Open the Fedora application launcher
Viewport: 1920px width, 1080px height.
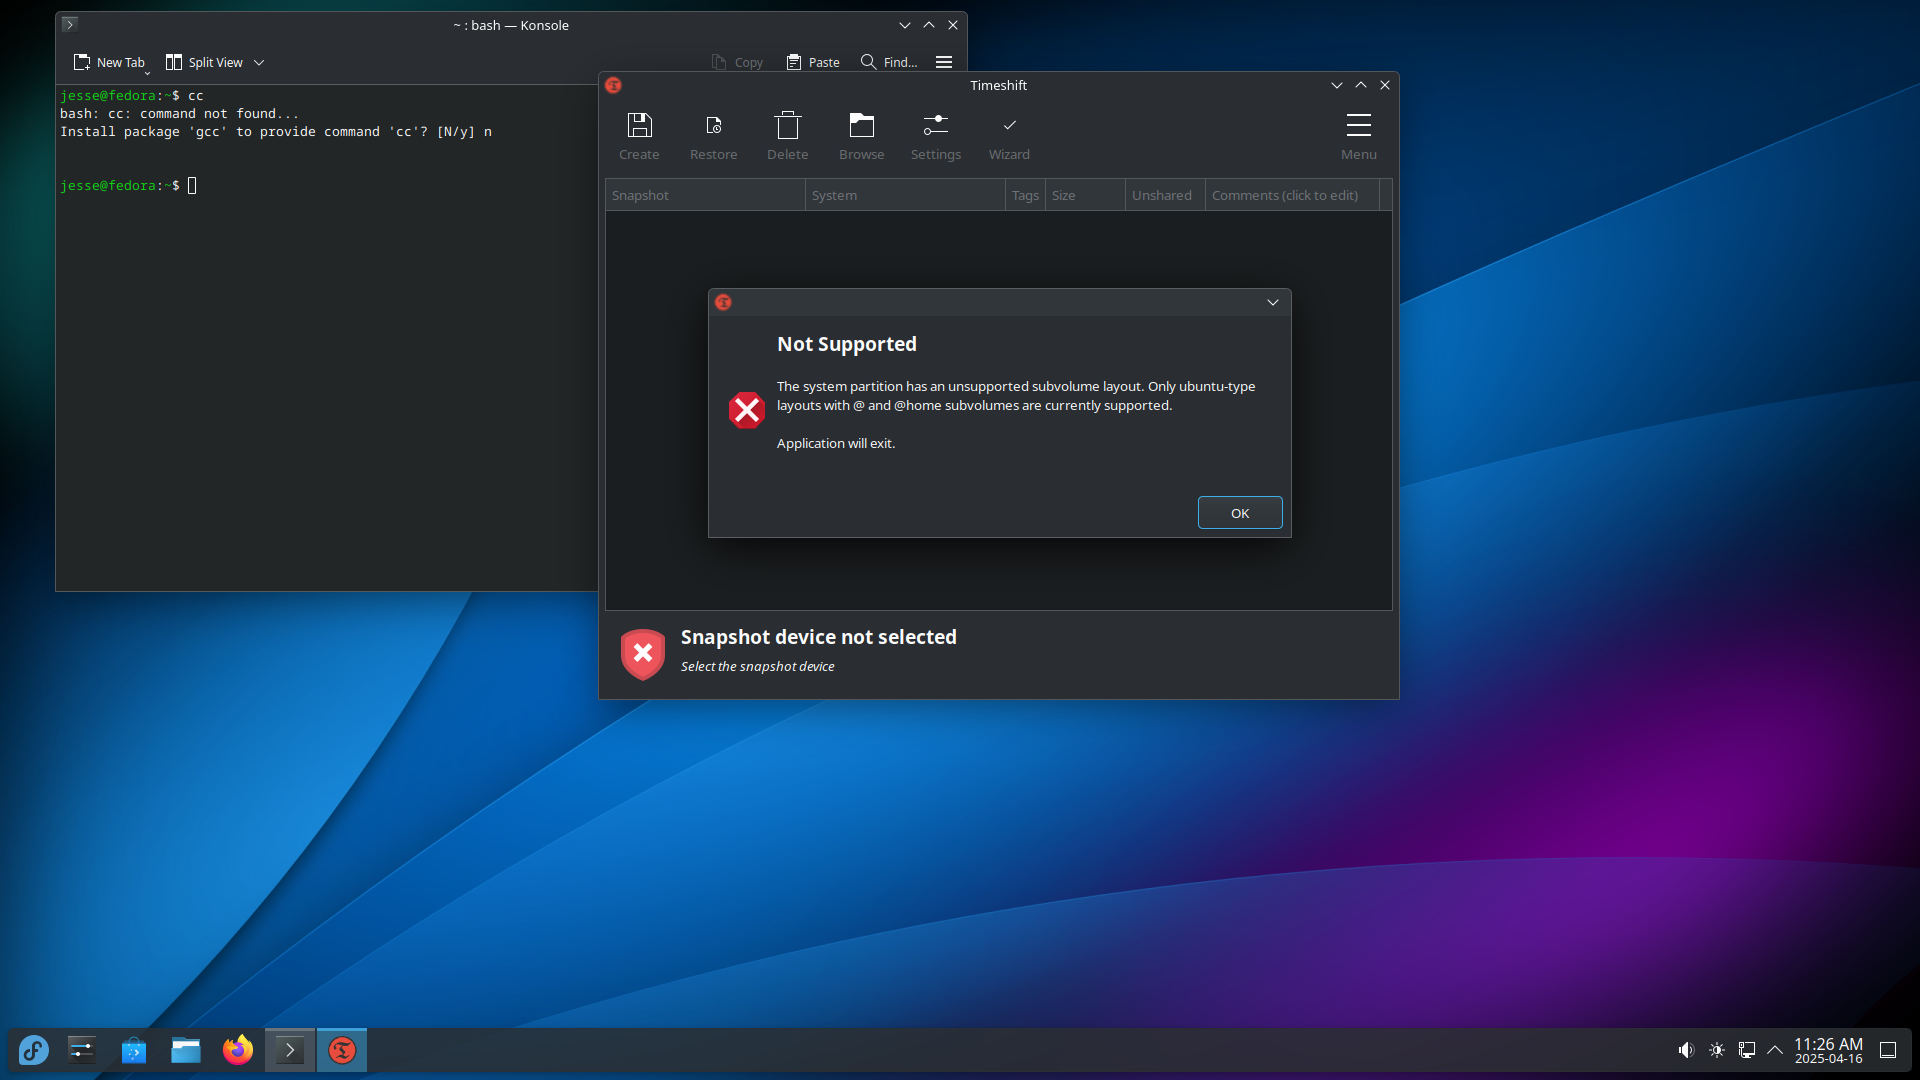pyautogui.click(x=33, y=1050)
